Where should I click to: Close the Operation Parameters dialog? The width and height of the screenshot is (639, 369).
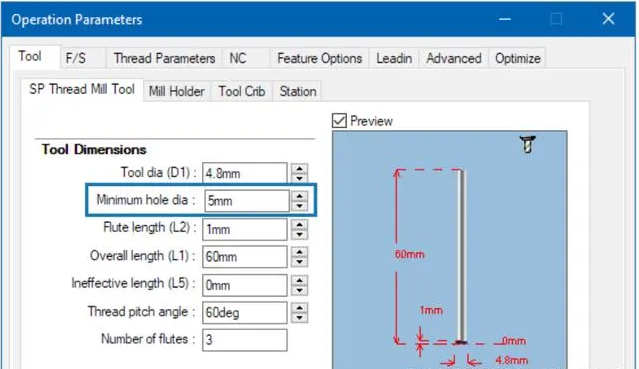608,19
